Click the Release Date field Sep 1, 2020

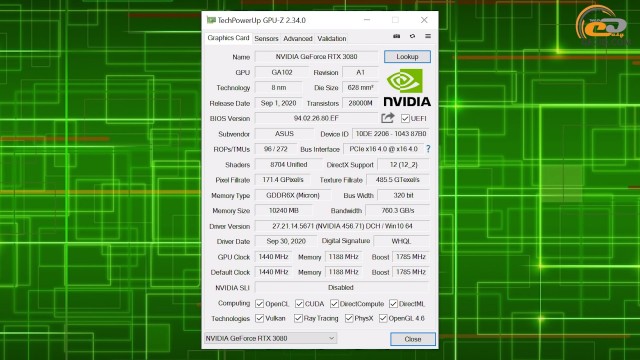279,103
